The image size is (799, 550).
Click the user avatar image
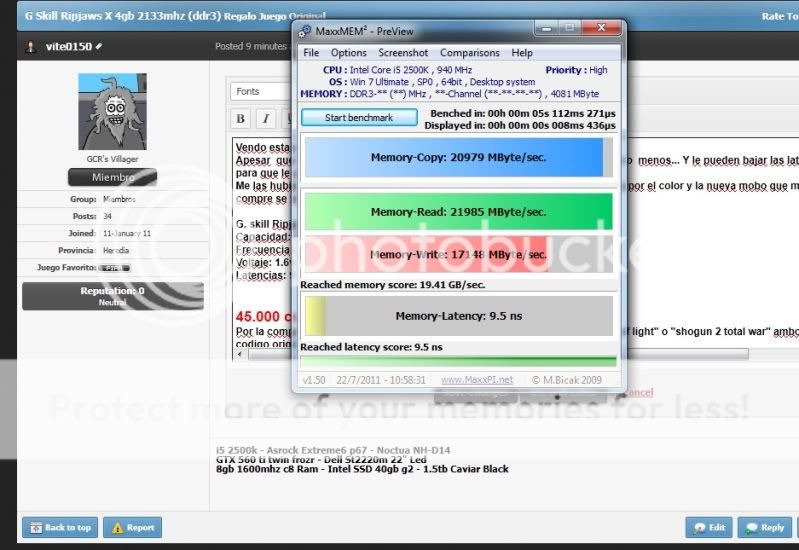click(x=112, y=111)
